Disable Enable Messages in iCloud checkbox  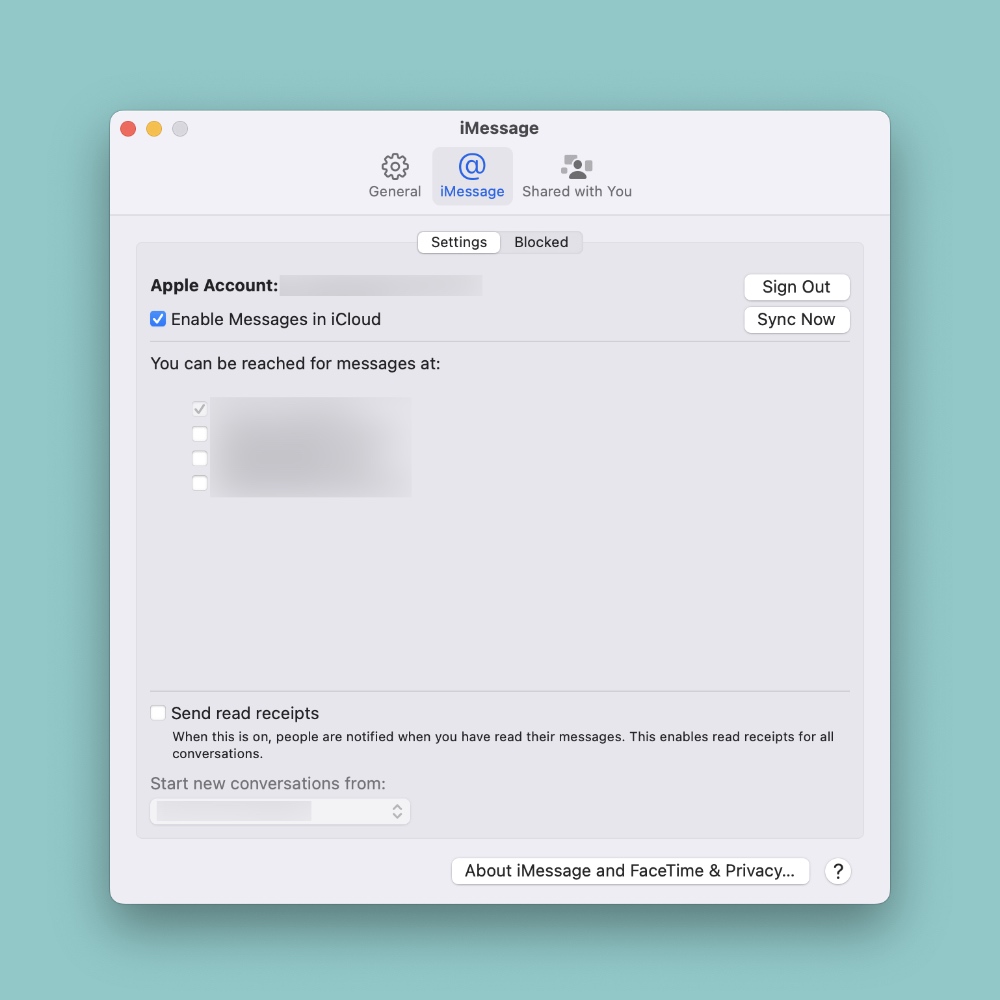pos(158,320)
